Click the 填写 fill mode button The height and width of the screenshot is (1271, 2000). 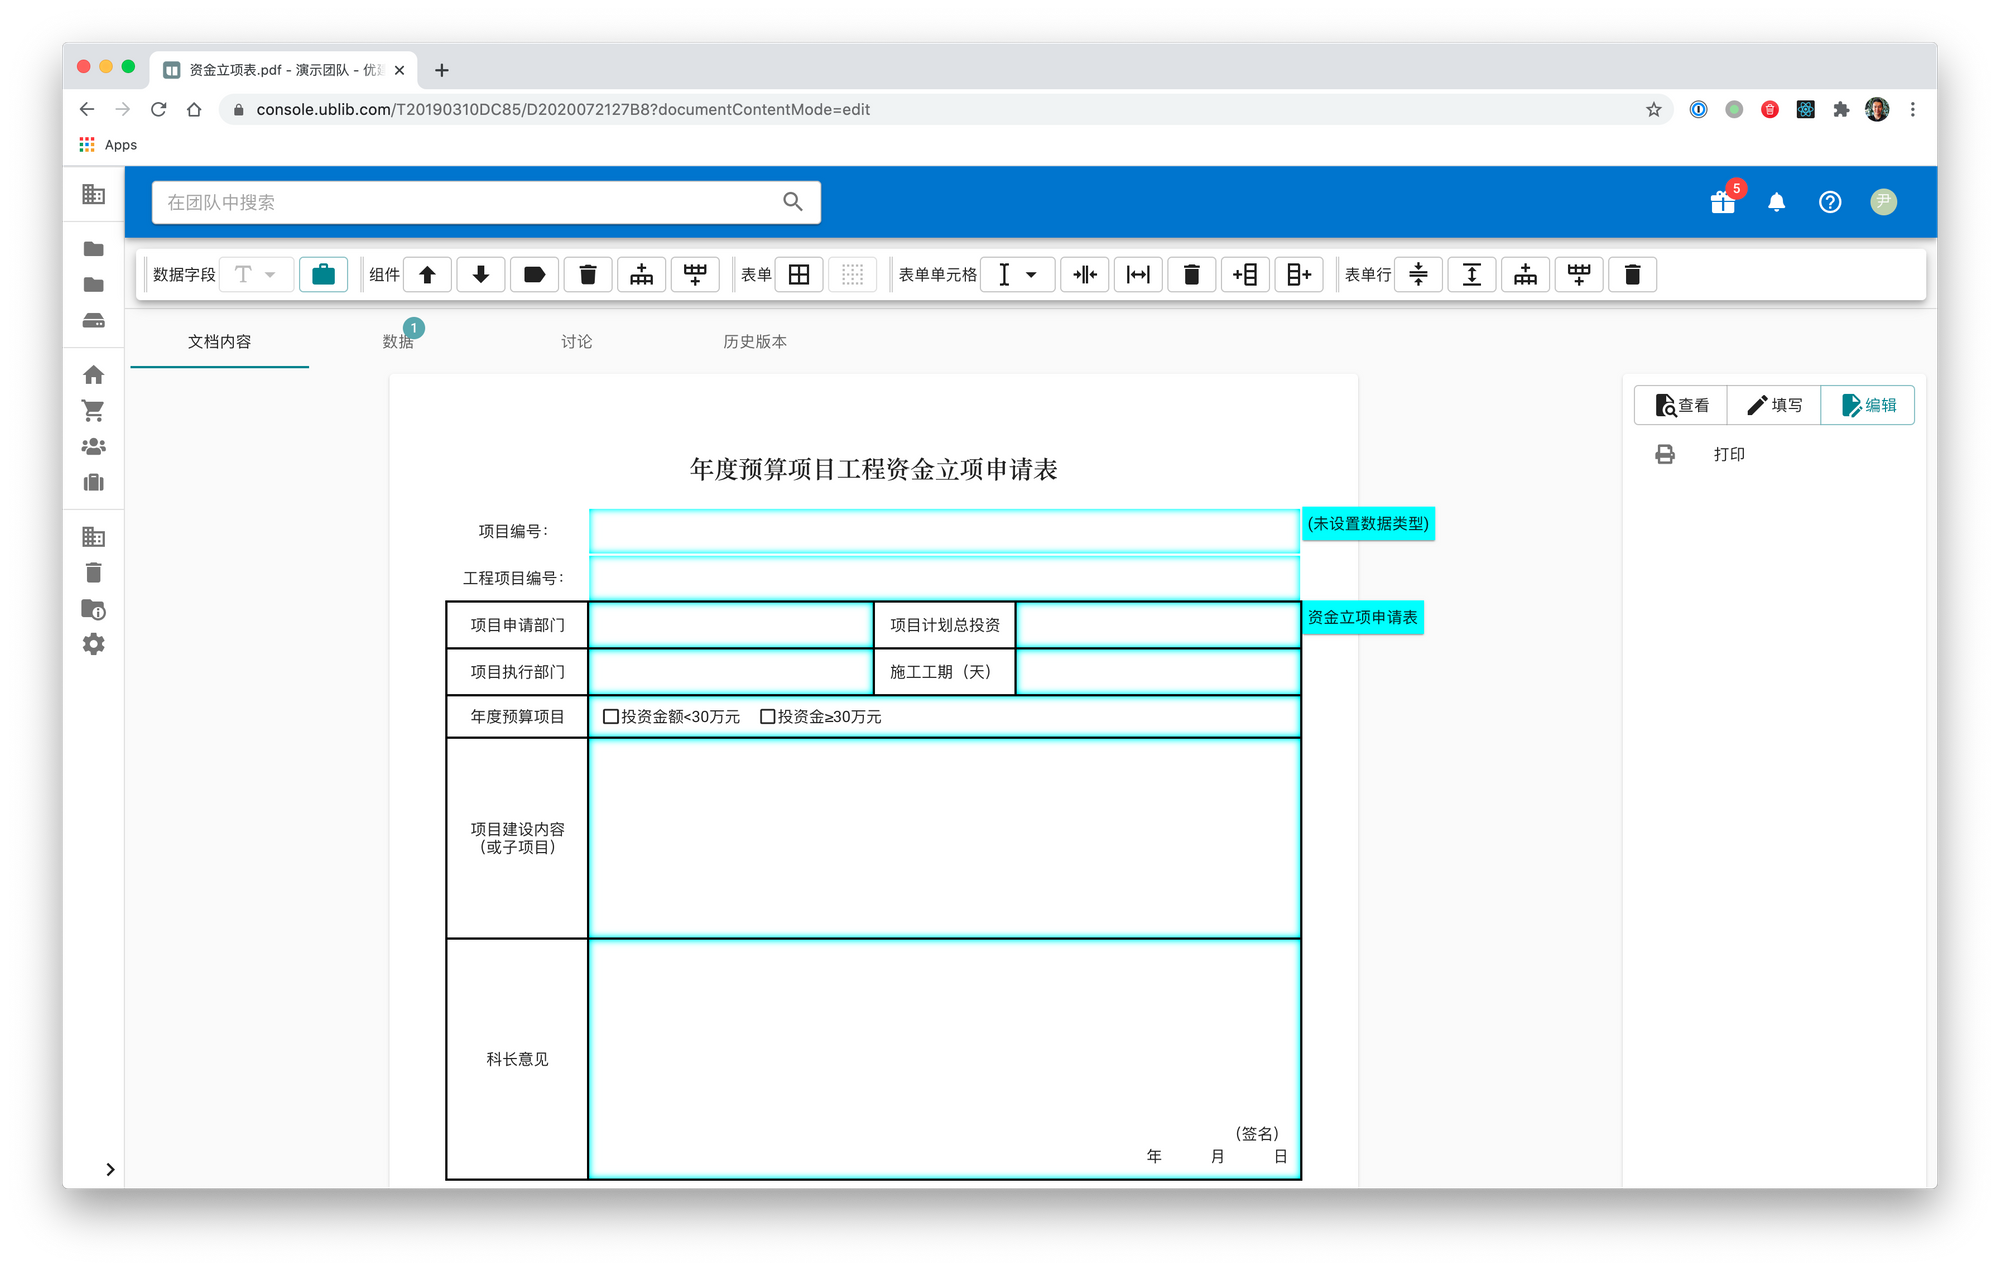pyautogui.click(x=1774, y=405)
